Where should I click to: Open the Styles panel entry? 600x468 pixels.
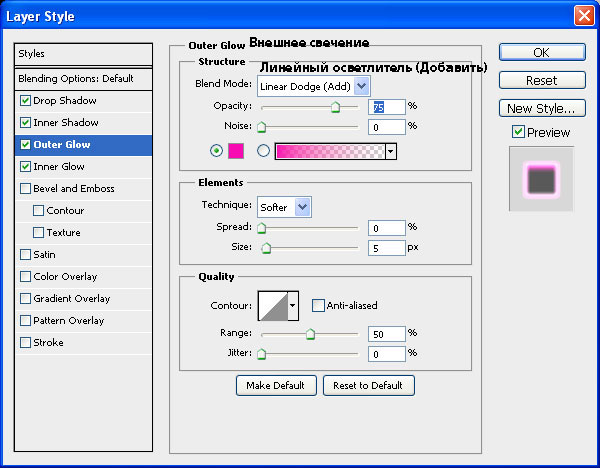(x=83, y=54)
